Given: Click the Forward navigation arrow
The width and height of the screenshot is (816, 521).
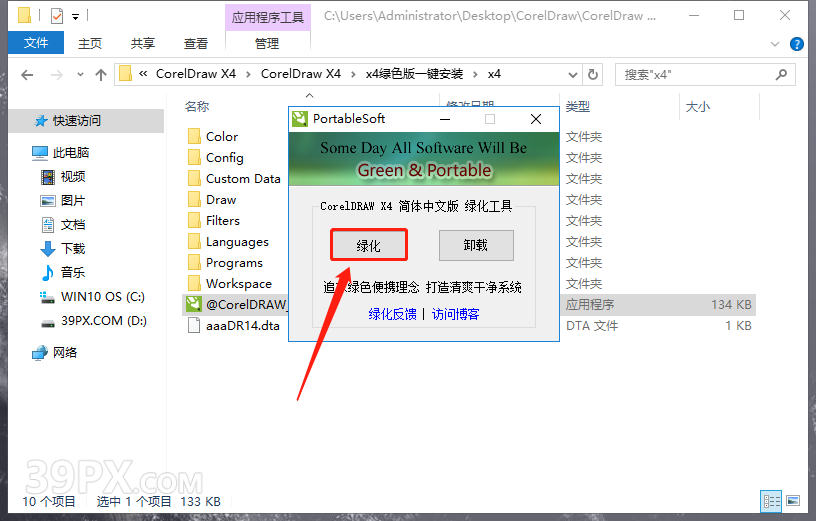Looking at the screenshot, I should [56, 75].
